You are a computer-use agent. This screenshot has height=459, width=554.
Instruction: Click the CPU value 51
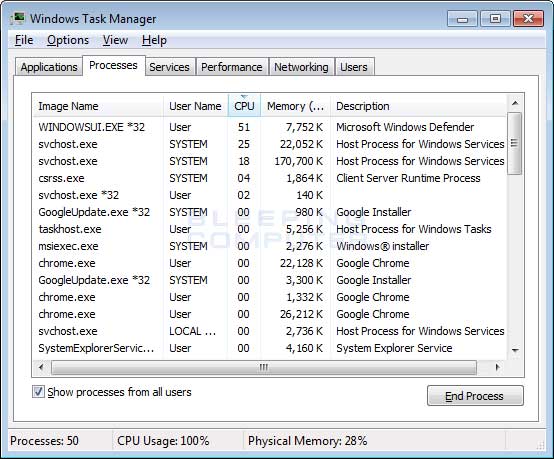[244, 127]
